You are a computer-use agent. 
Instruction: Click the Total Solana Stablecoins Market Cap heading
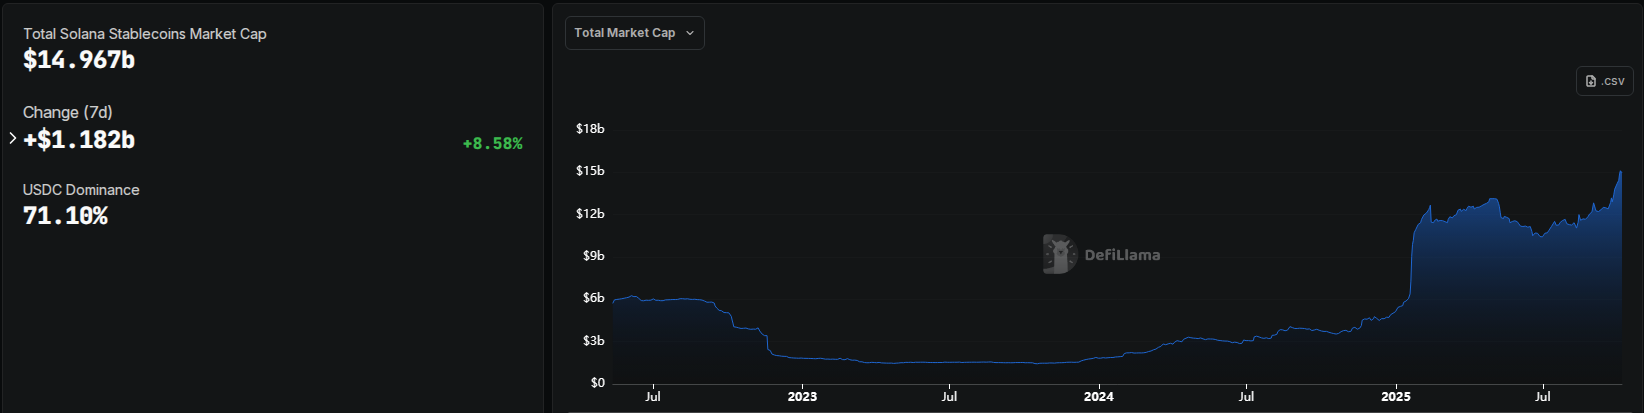(x=145, y=34)
